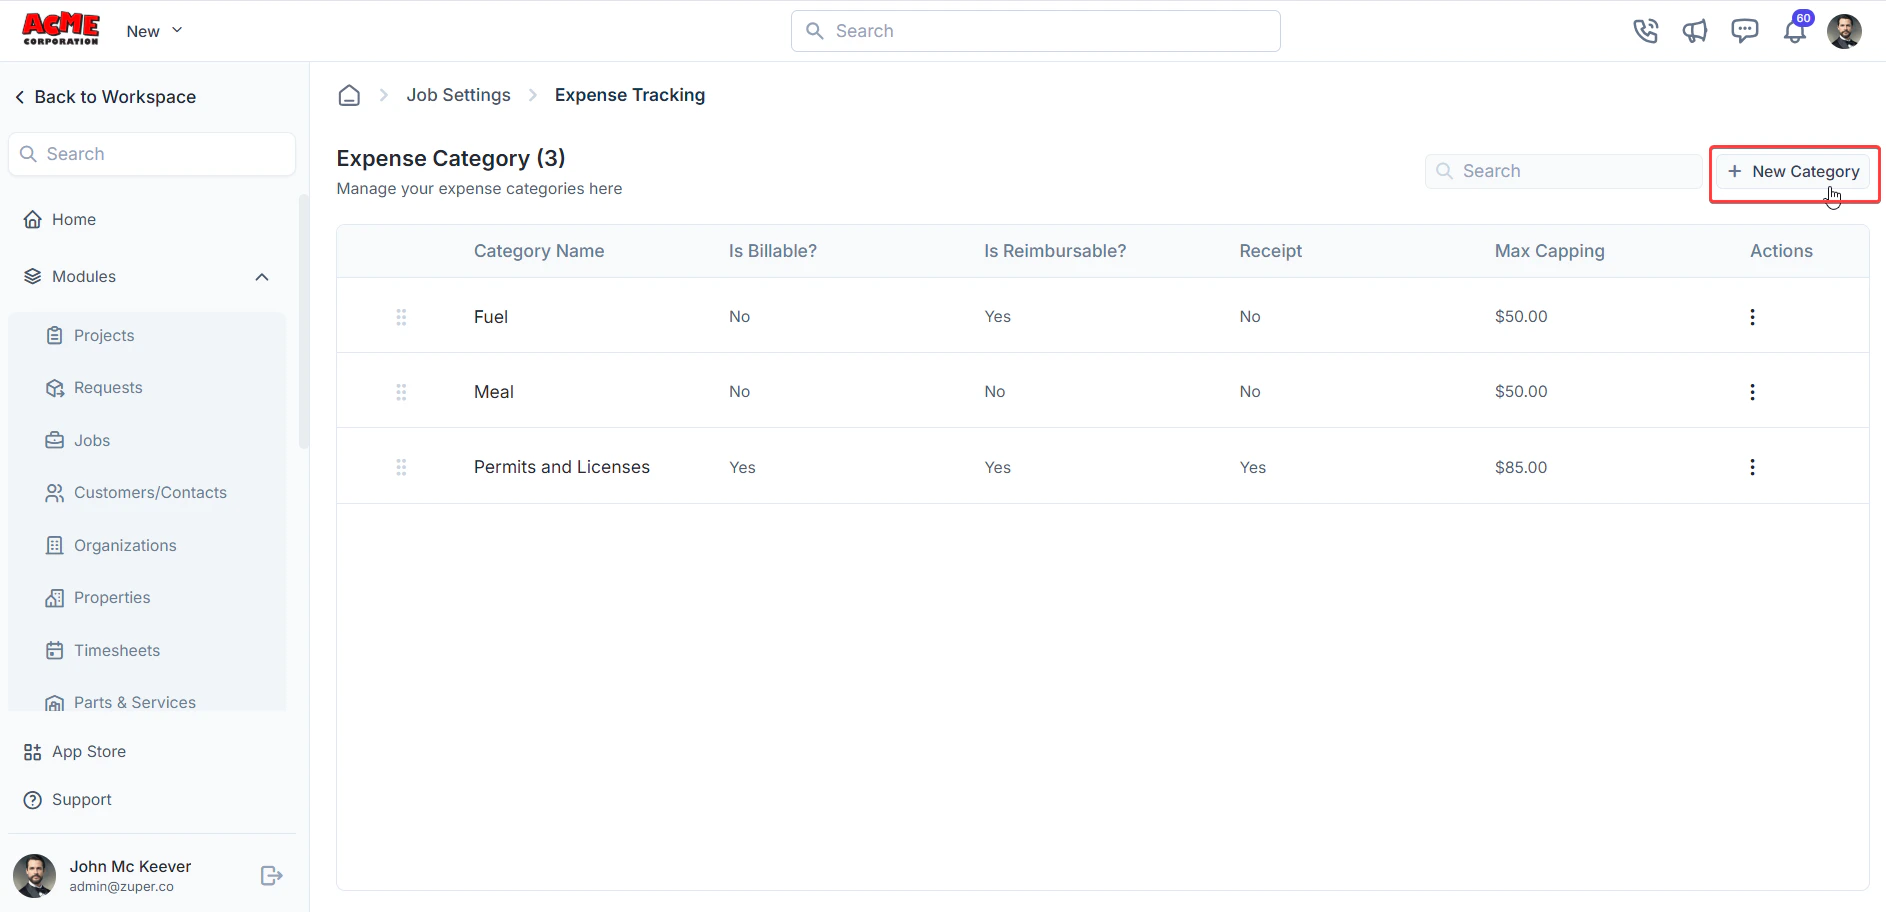This screenshot has height=912, width=1886.
Task: Click the Actions column header
Action: tap(1781, 251)
